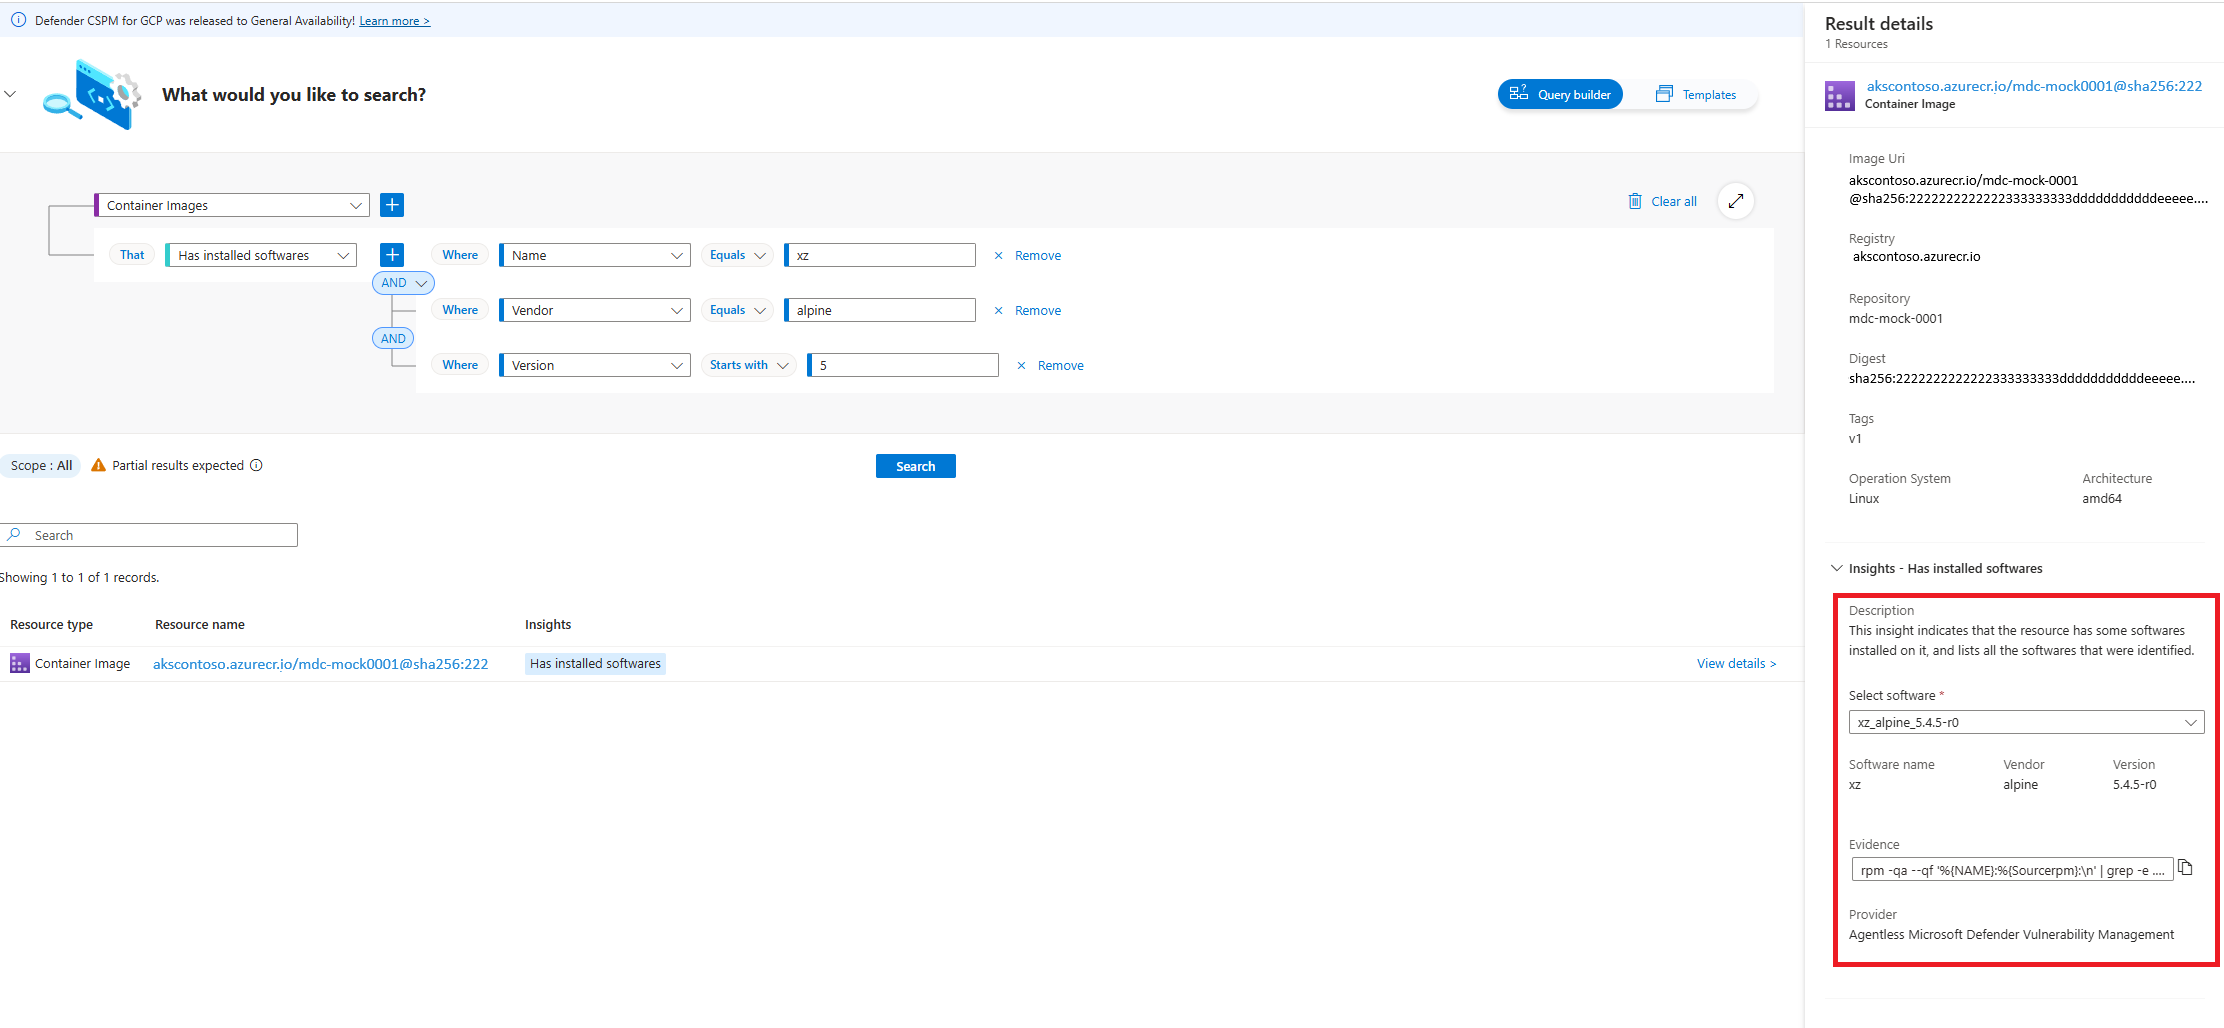
Task: Collapse the Insights - Has installed softwares section
Action: pyautogui.click(x=1837, y=568)
